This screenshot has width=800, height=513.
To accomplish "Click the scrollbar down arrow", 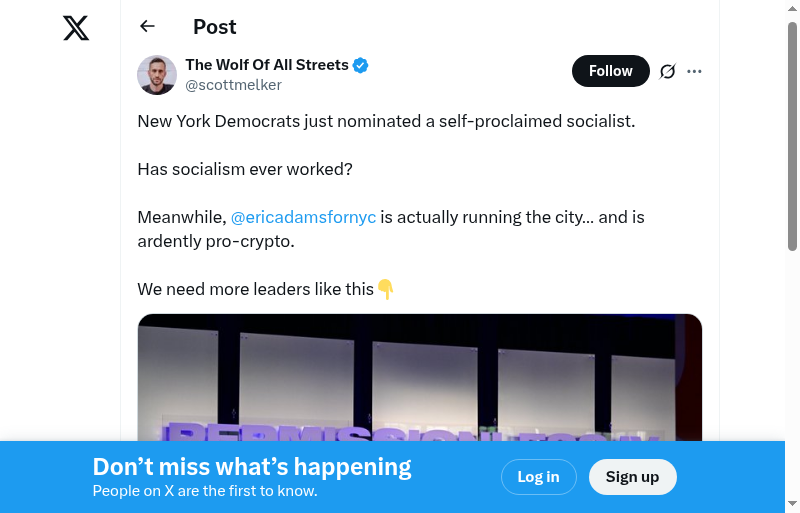I will tap(792, 503).
